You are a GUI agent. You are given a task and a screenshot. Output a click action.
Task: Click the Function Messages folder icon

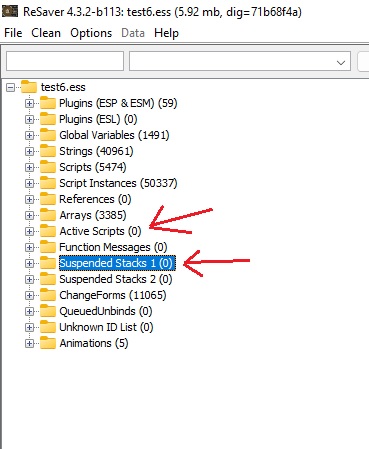pos(48,247)
